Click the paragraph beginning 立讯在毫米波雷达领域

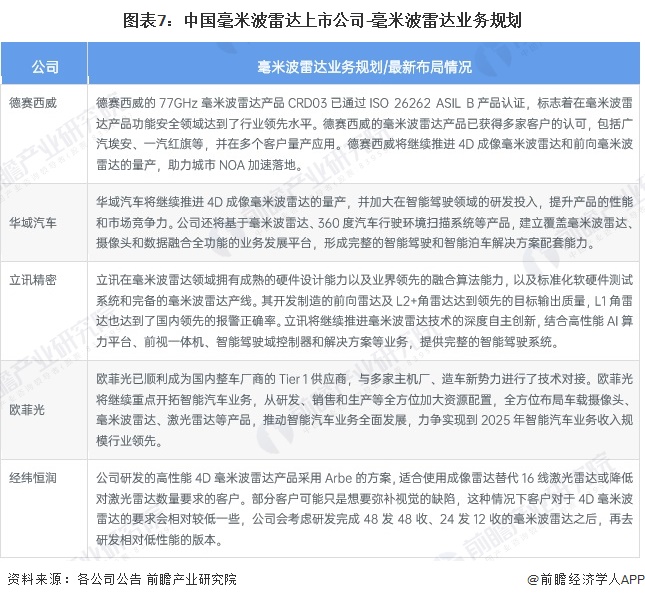tap(364, 311)
